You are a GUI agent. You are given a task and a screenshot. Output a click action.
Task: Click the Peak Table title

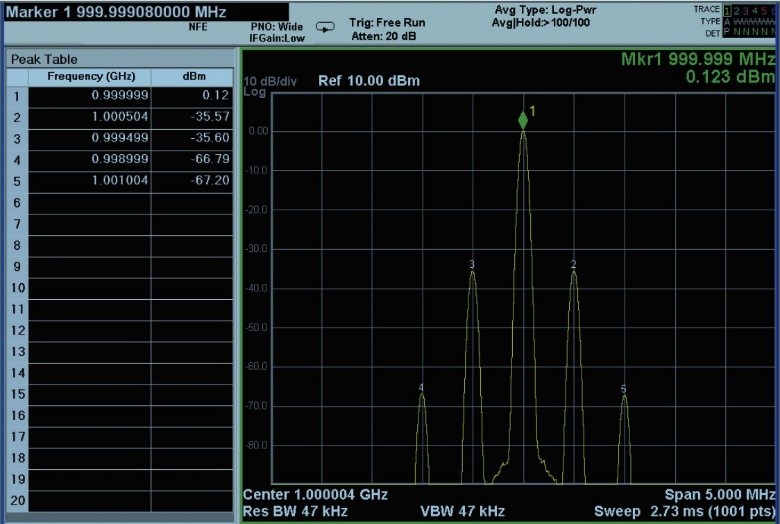point(44,59)
